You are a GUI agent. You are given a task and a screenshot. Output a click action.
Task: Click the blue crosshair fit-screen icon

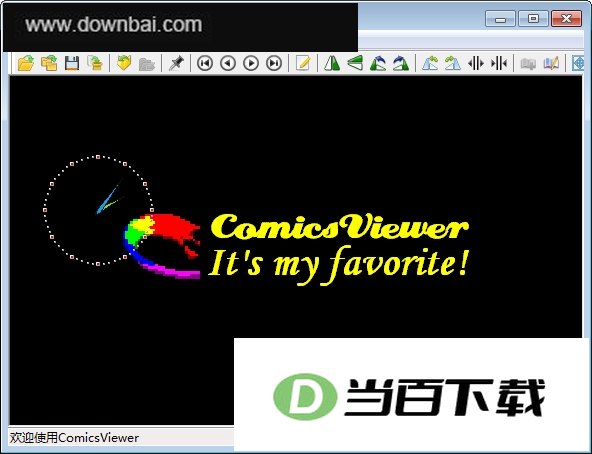[x=578, y=63]
